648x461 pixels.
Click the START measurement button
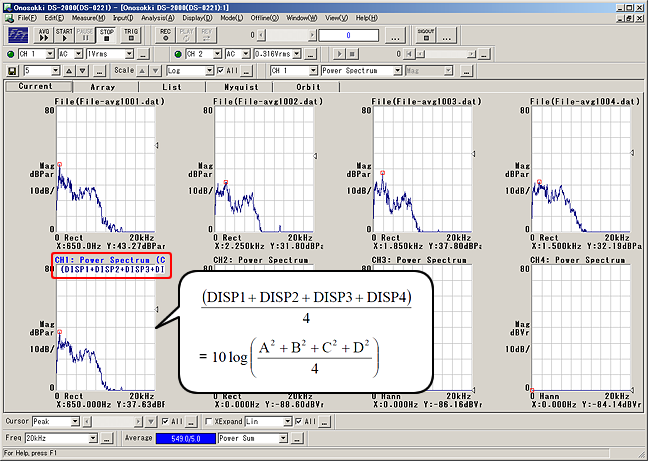(x=64, y=35)
